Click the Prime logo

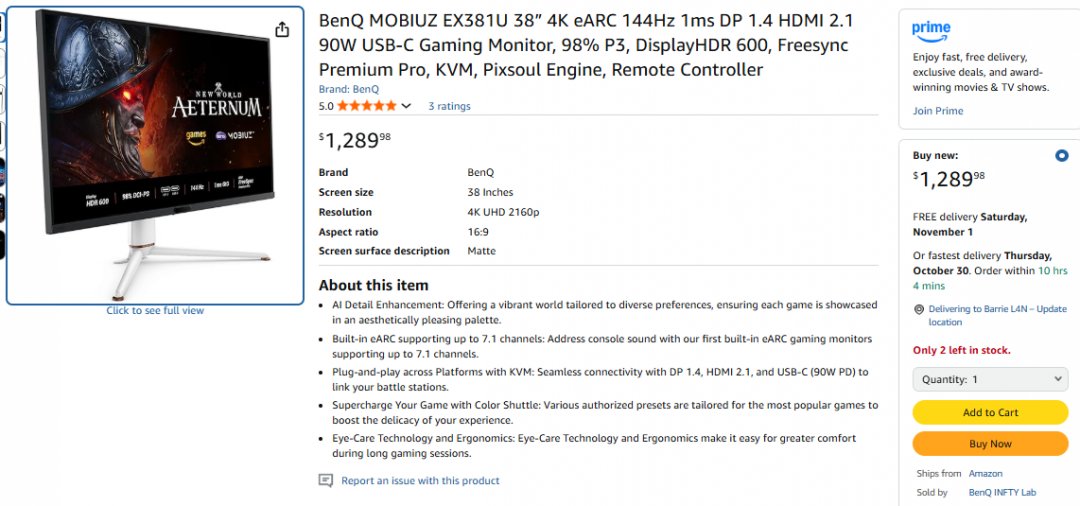click(931, 31)
